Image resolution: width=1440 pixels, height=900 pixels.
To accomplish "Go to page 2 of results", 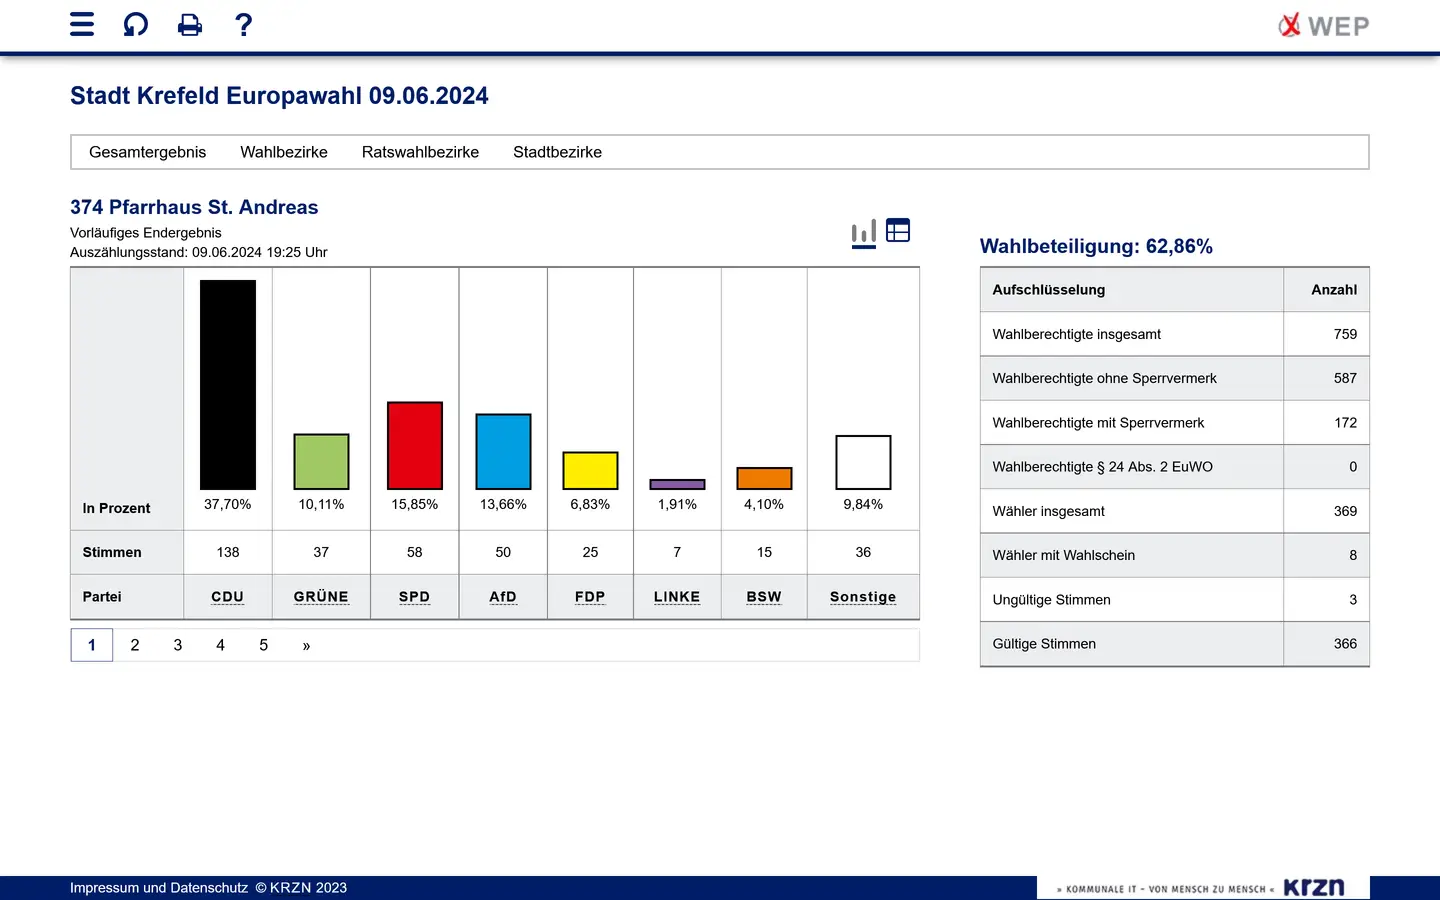I will click(135, 645).
